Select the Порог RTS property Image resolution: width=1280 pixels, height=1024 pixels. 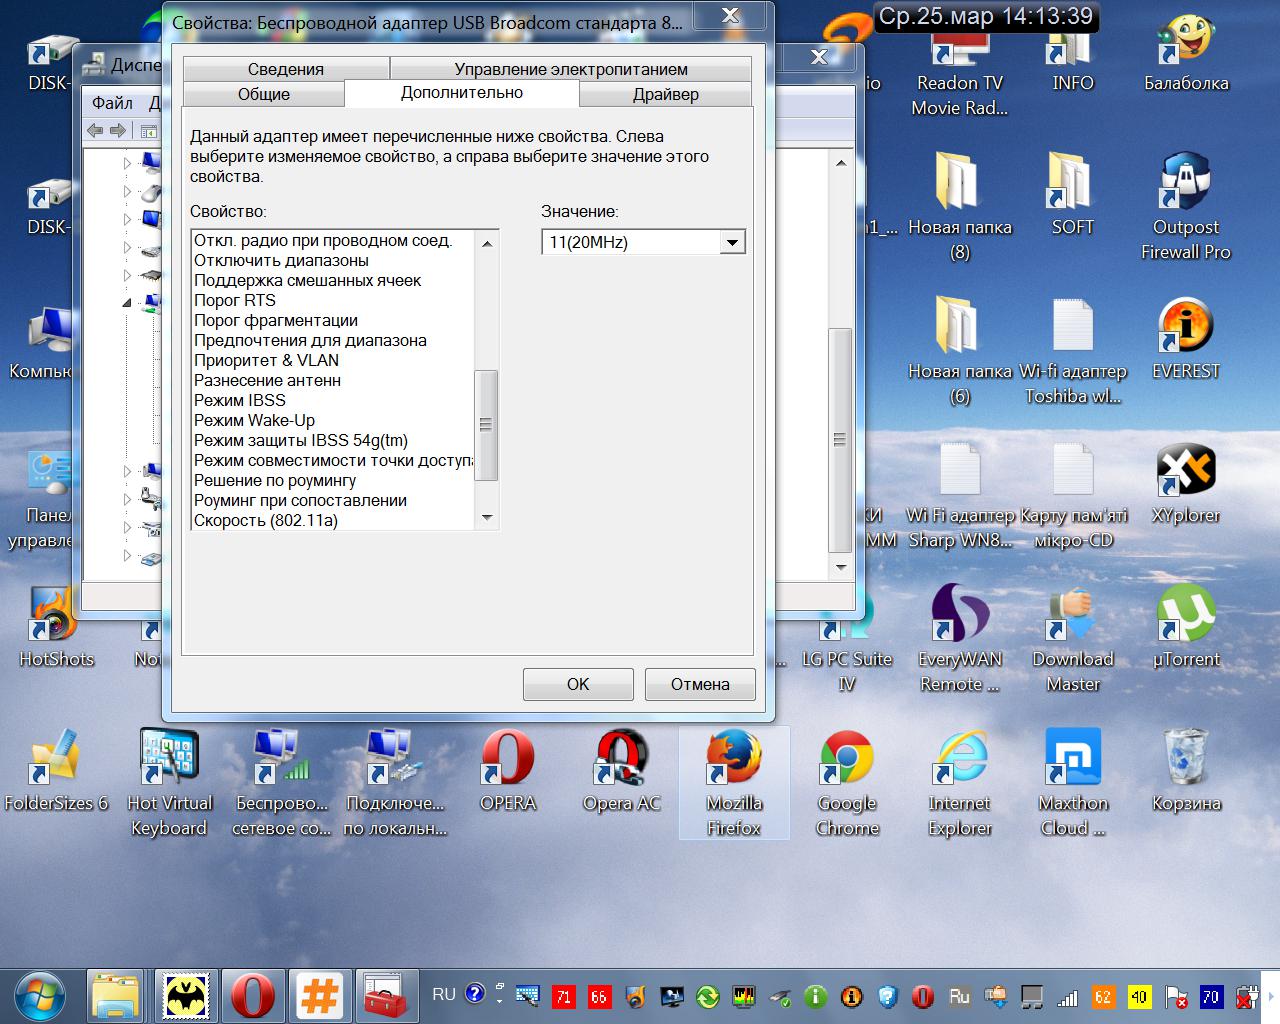tap(235, 300)
